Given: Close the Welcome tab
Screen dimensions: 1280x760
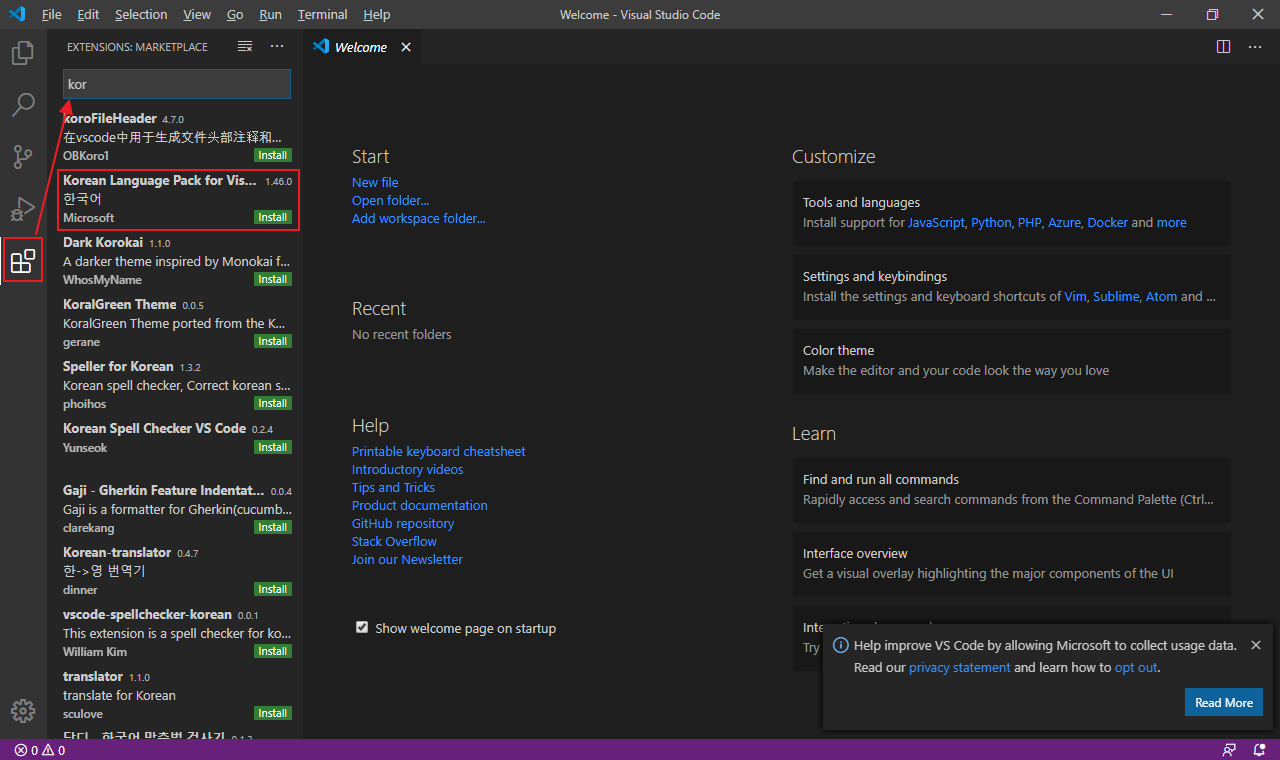Looking at the screenshot, I should [x=406, y=47].
